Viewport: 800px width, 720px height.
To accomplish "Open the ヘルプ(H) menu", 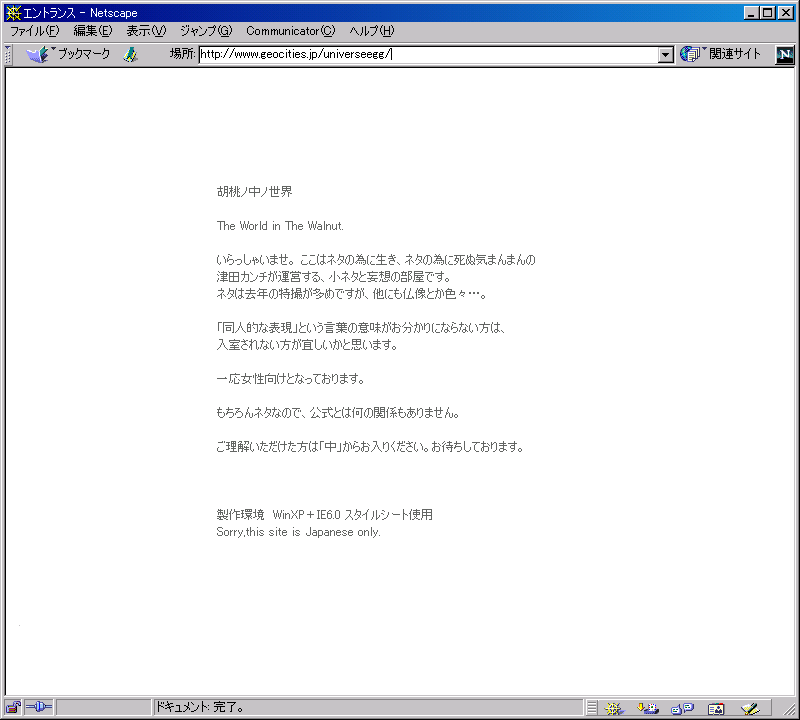I will [x=372, y=31].
